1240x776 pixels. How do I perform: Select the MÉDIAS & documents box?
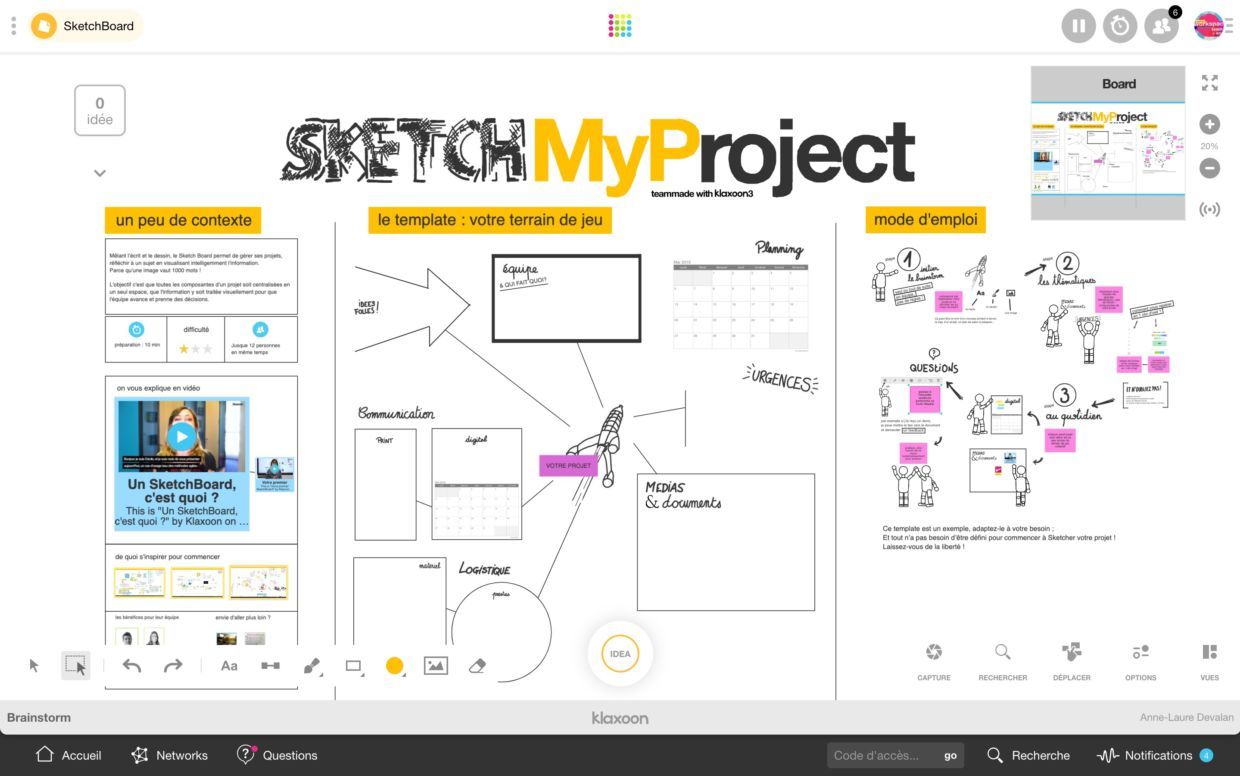coord(726,541)
